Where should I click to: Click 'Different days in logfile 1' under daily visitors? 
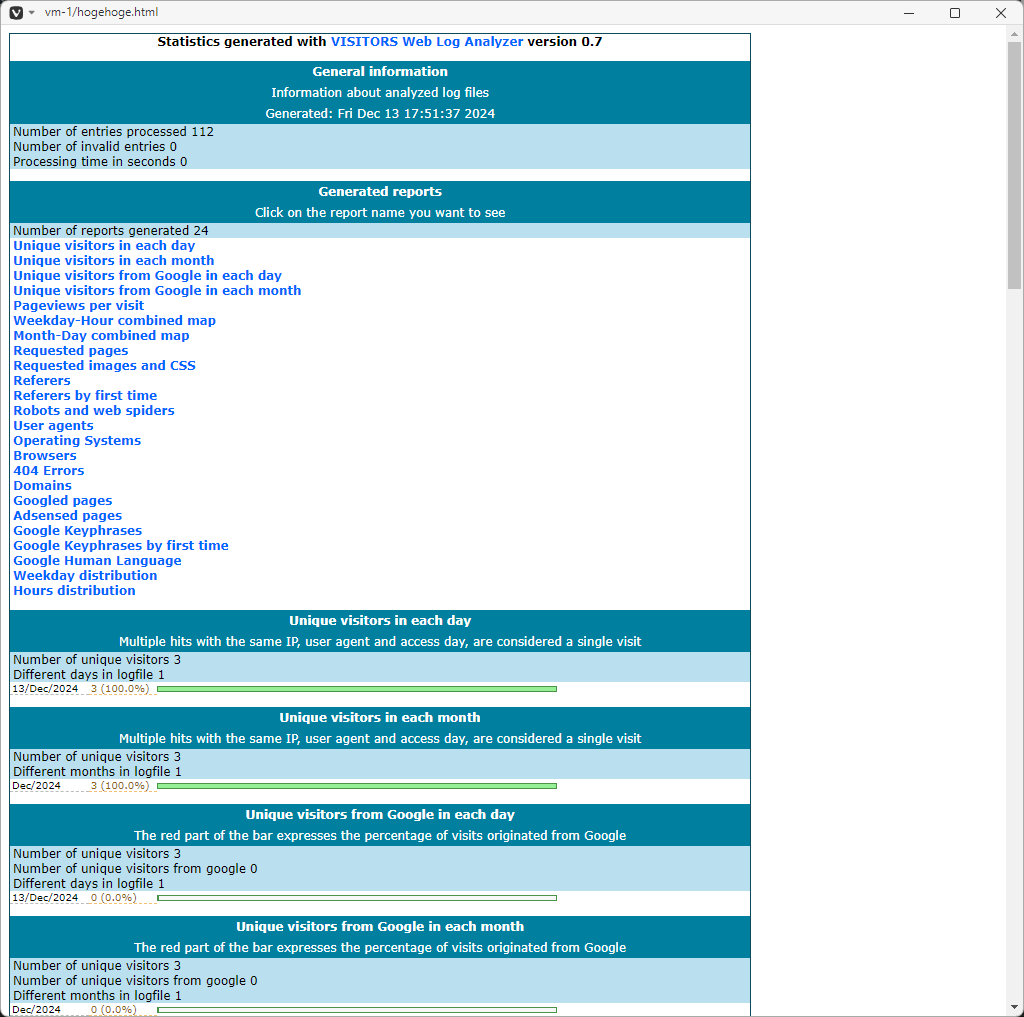(89, 675)
